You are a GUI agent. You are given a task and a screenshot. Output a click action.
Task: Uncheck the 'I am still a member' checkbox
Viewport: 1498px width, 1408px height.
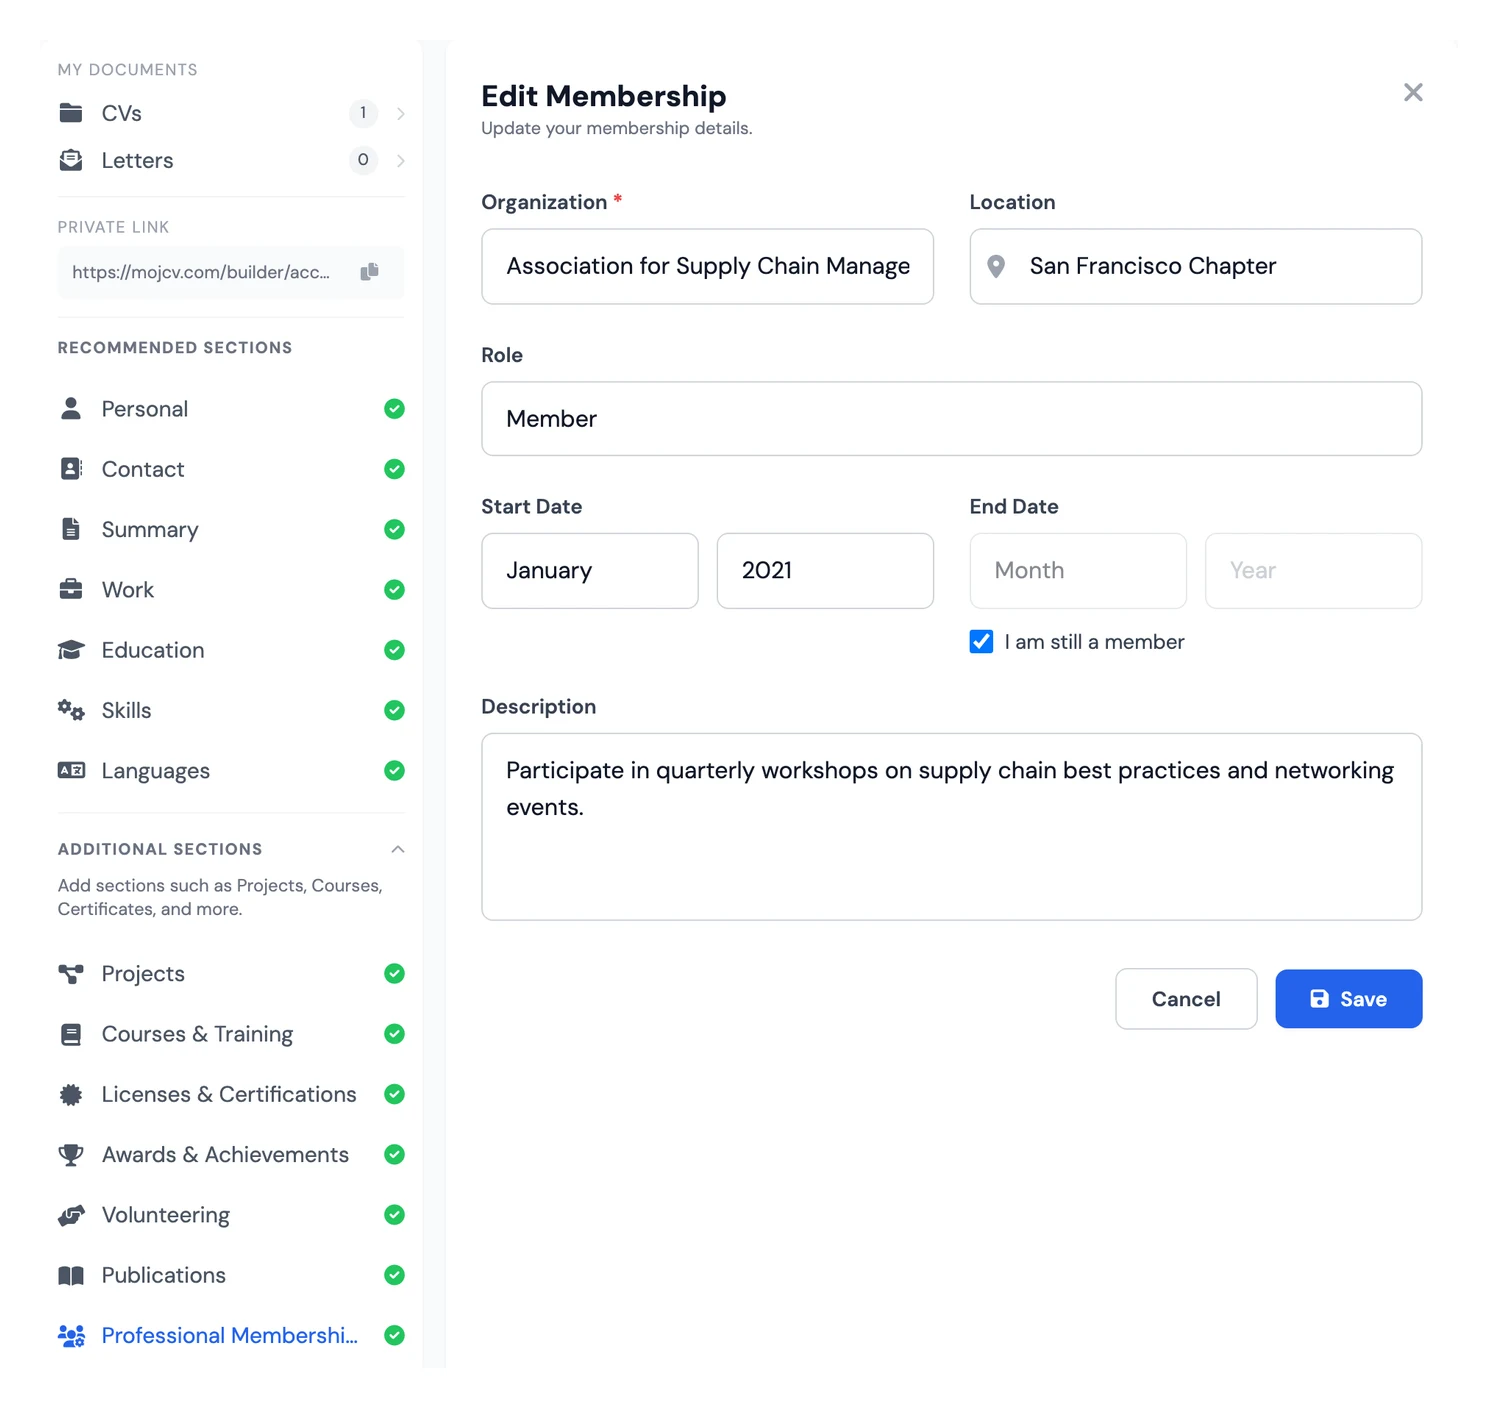(x=981, y=642)
